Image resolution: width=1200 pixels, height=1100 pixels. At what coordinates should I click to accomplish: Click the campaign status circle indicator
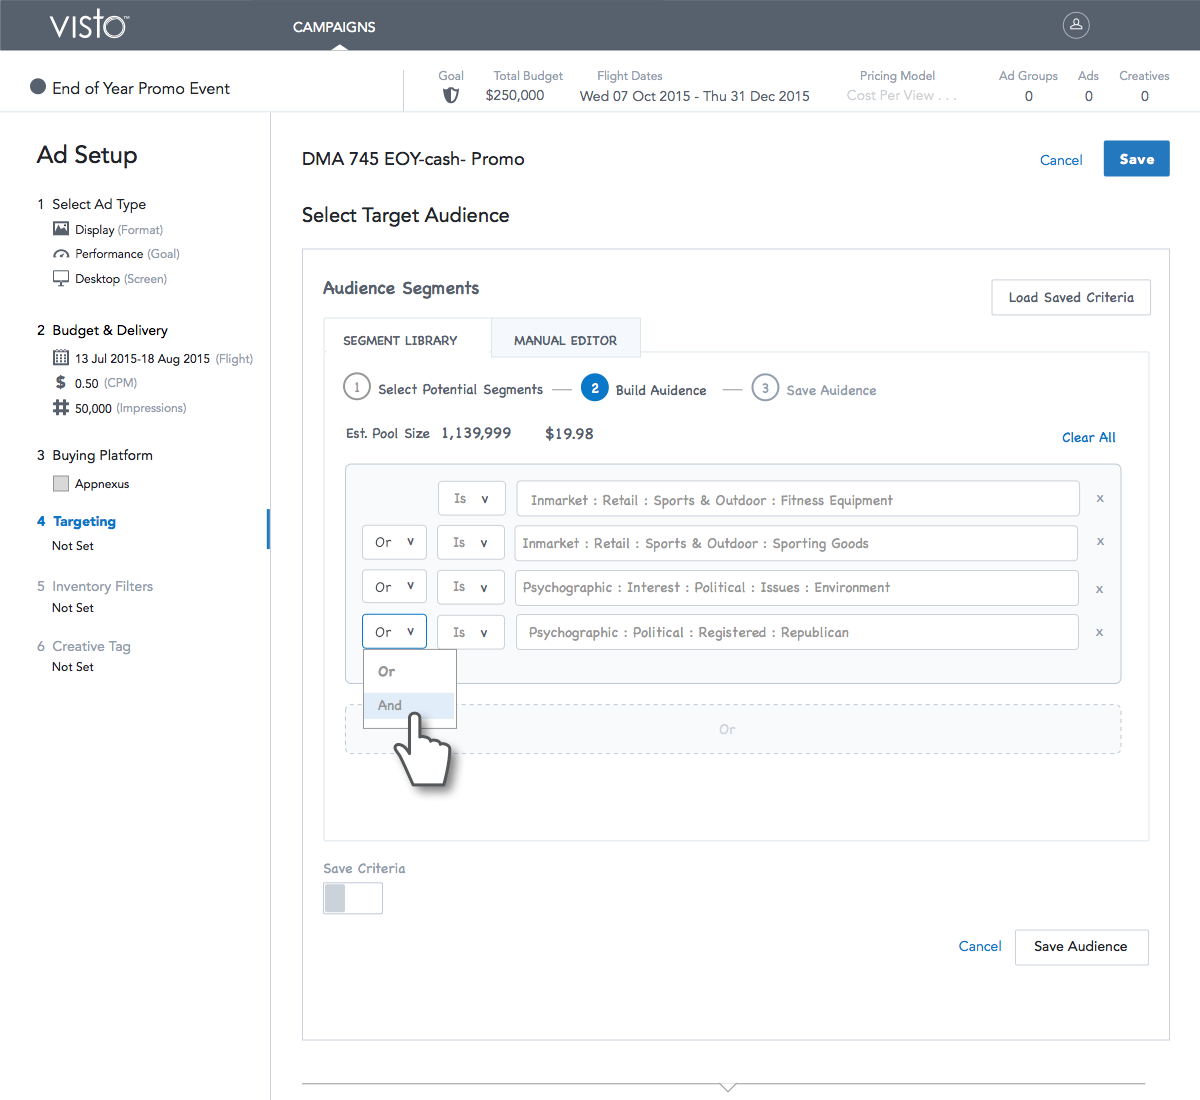point(38,87)
